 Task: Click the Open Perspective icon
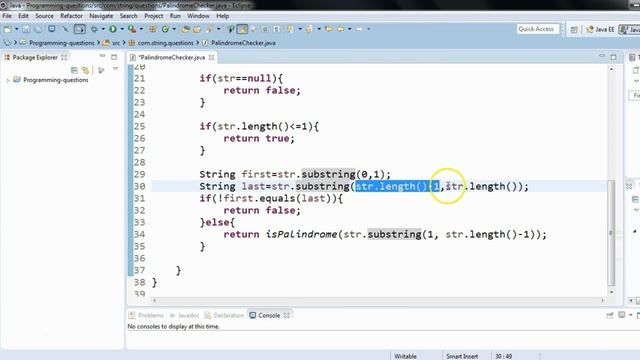point(574,29)
